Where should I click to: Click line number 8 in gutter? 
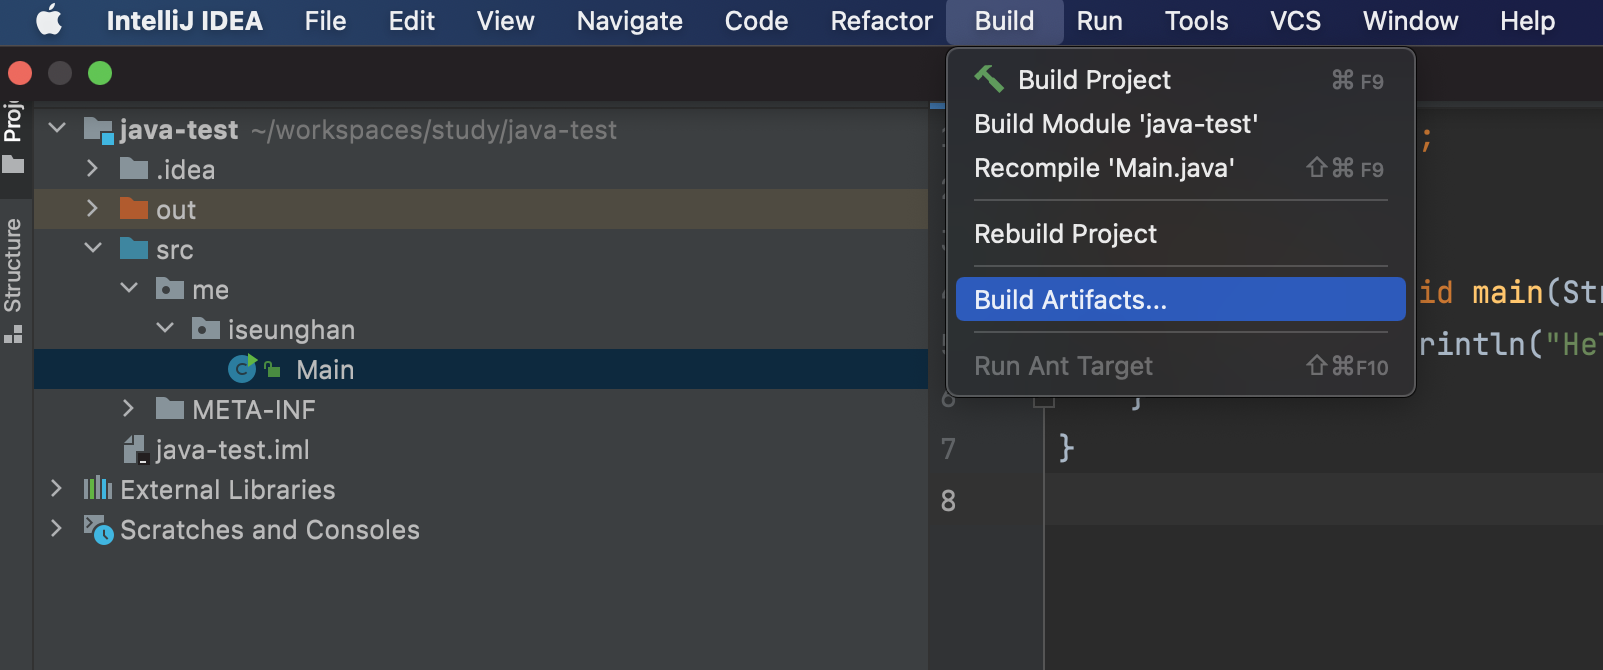coord(948,501)
